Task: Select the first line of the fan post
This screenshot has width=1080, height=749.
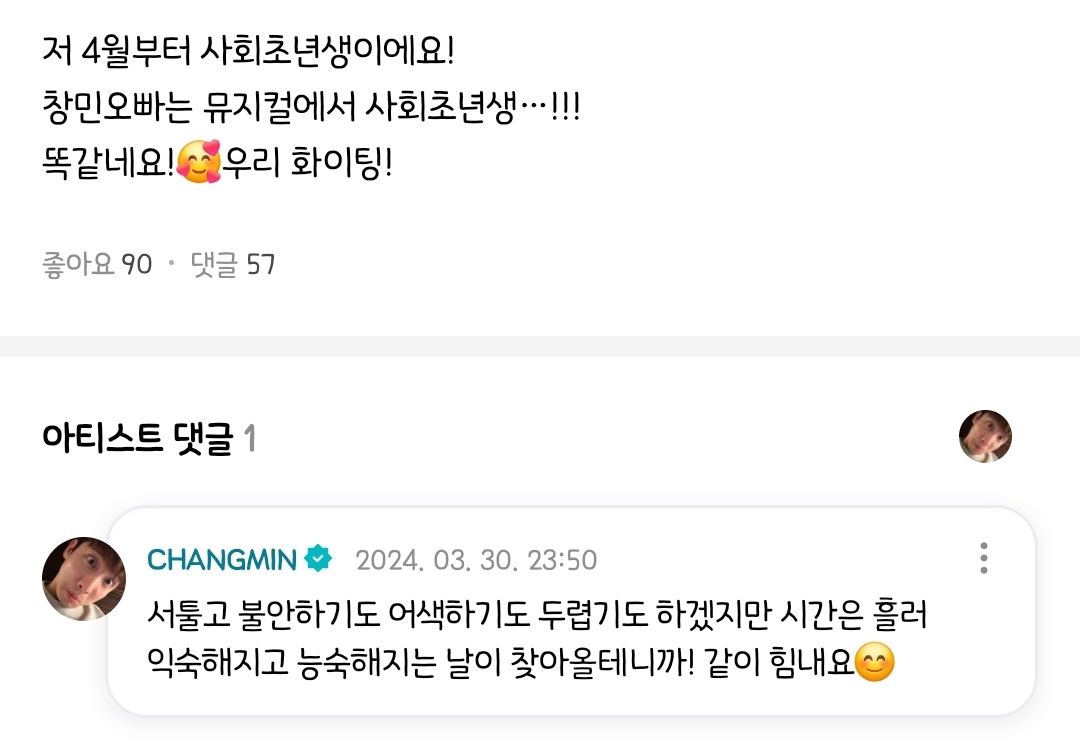Action: click(x=249, y=51)
